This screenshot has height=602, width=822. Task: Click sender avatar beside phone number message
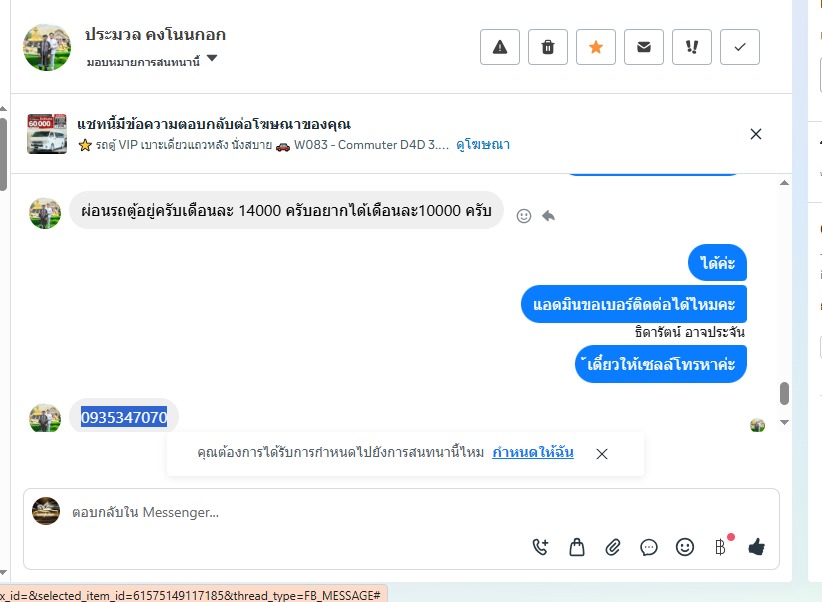pyautogui.click(x=45, y=418)
